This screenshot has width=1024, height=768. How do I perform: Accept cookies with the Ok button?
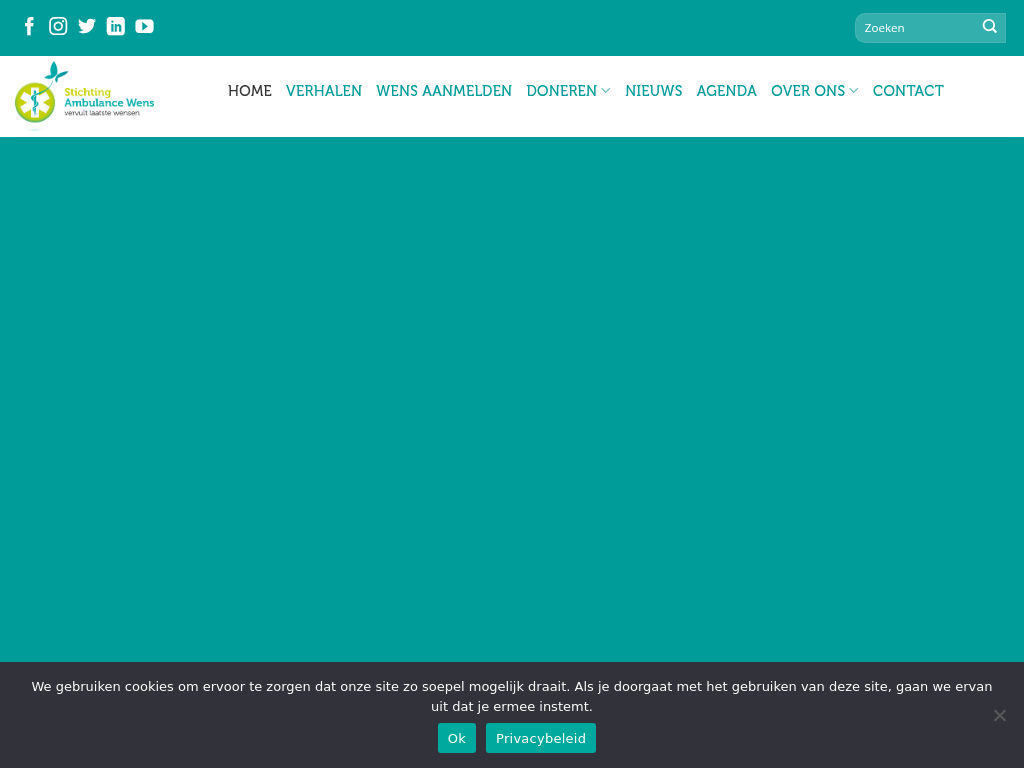pos(457,738)
